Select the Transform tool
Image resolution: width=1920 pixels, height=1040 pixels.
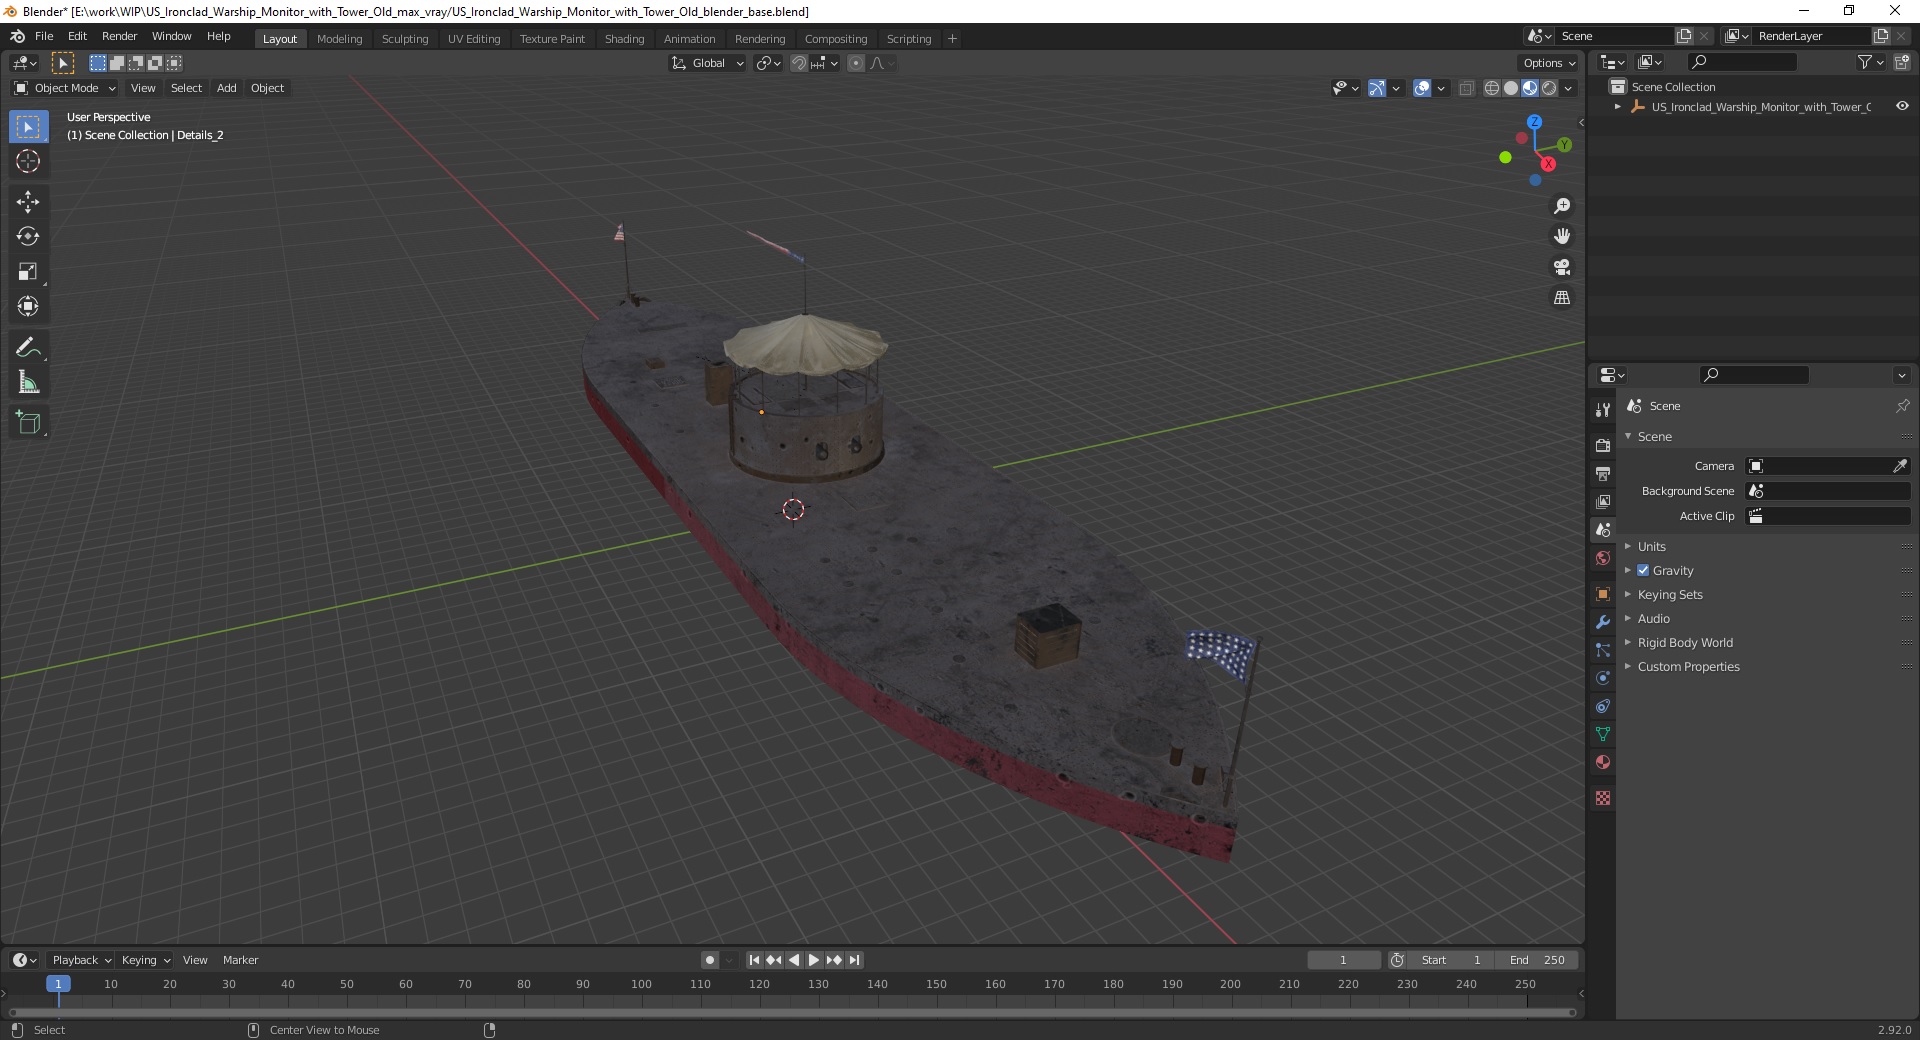coord(28,307)
